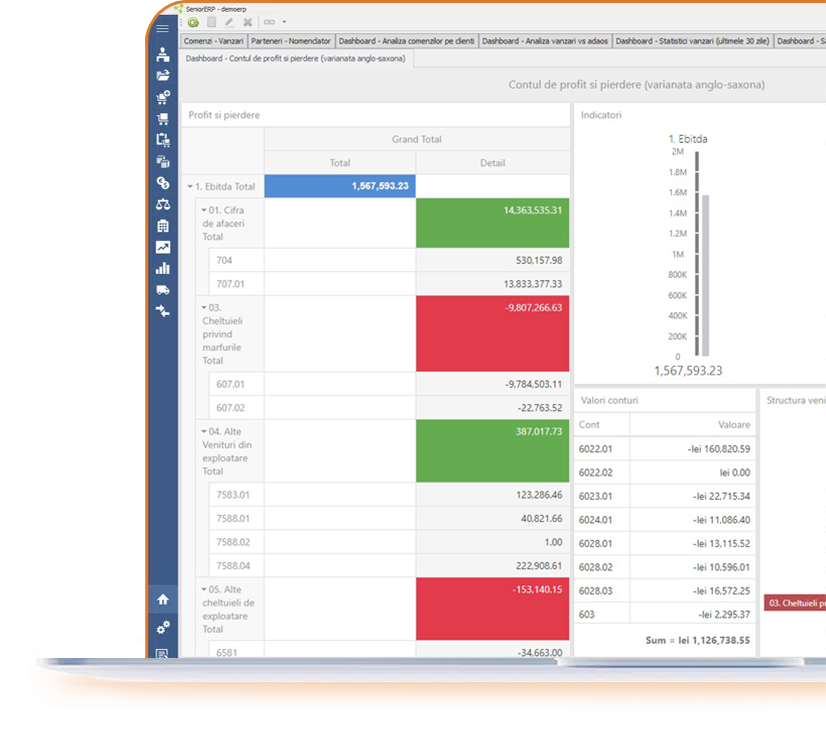
Task: Select the chained dollar link icon
Action: [163, 184]
